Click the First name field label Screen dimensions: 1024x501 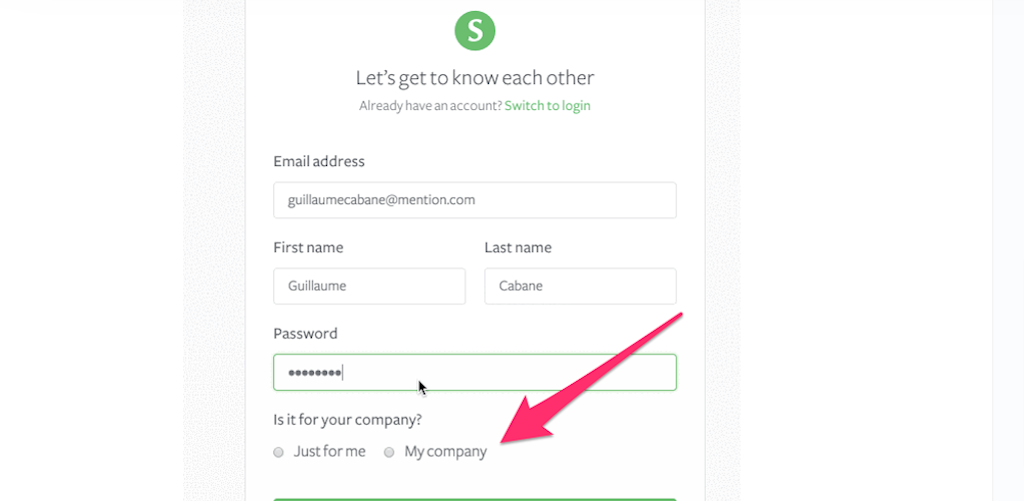(x=308, y=247)
